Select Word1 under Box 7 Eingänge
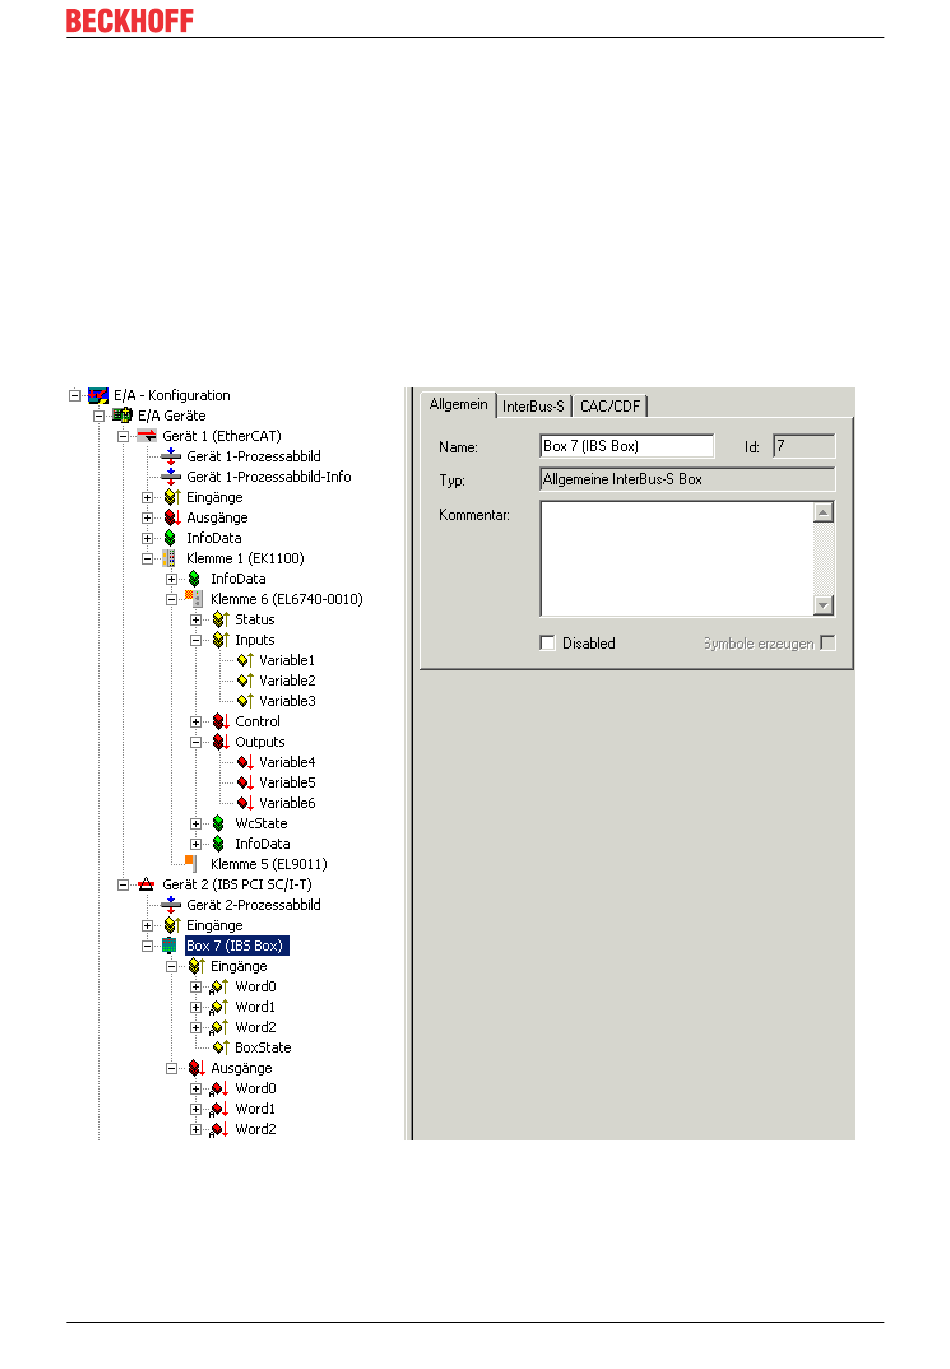This screenshot has width=950, height=1369. [255, 1007]
